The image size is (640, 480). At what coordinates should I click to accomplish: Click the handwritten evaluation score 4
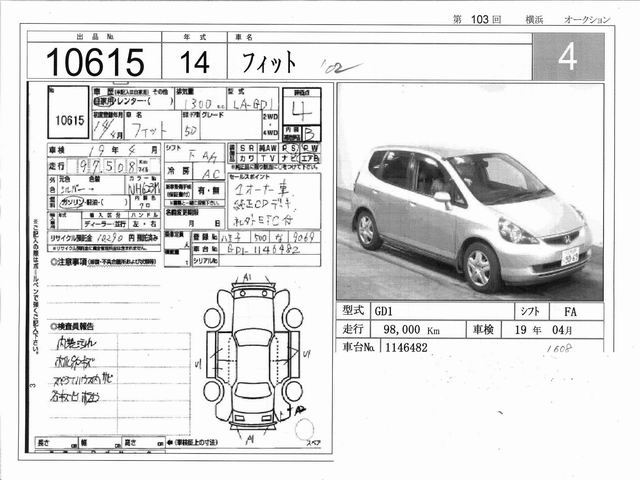point(301,110)
